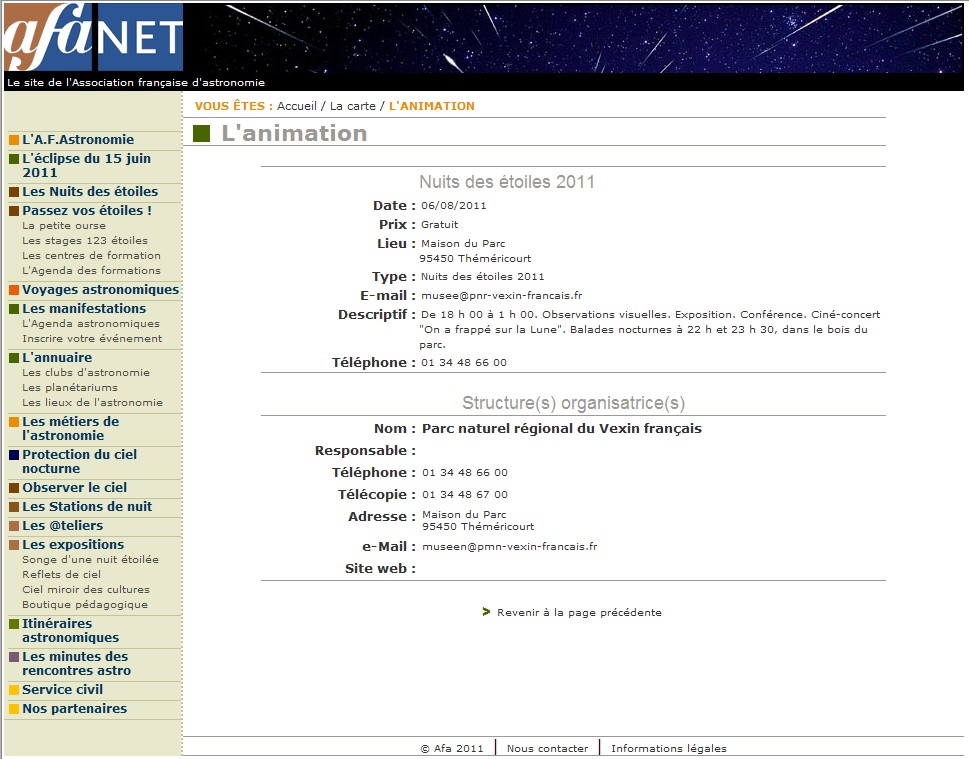The width and height of the screenshot is (969, 759).
Task: Click La carte in the breadcrumb
Action: tap(352, 106)
